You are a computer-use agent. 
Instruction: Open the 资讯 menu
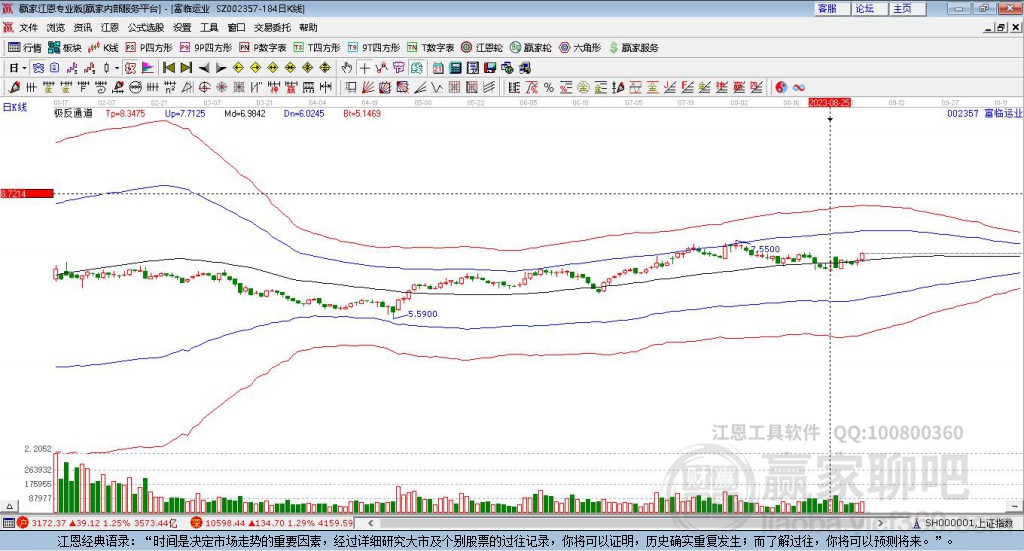click(82, 27)
